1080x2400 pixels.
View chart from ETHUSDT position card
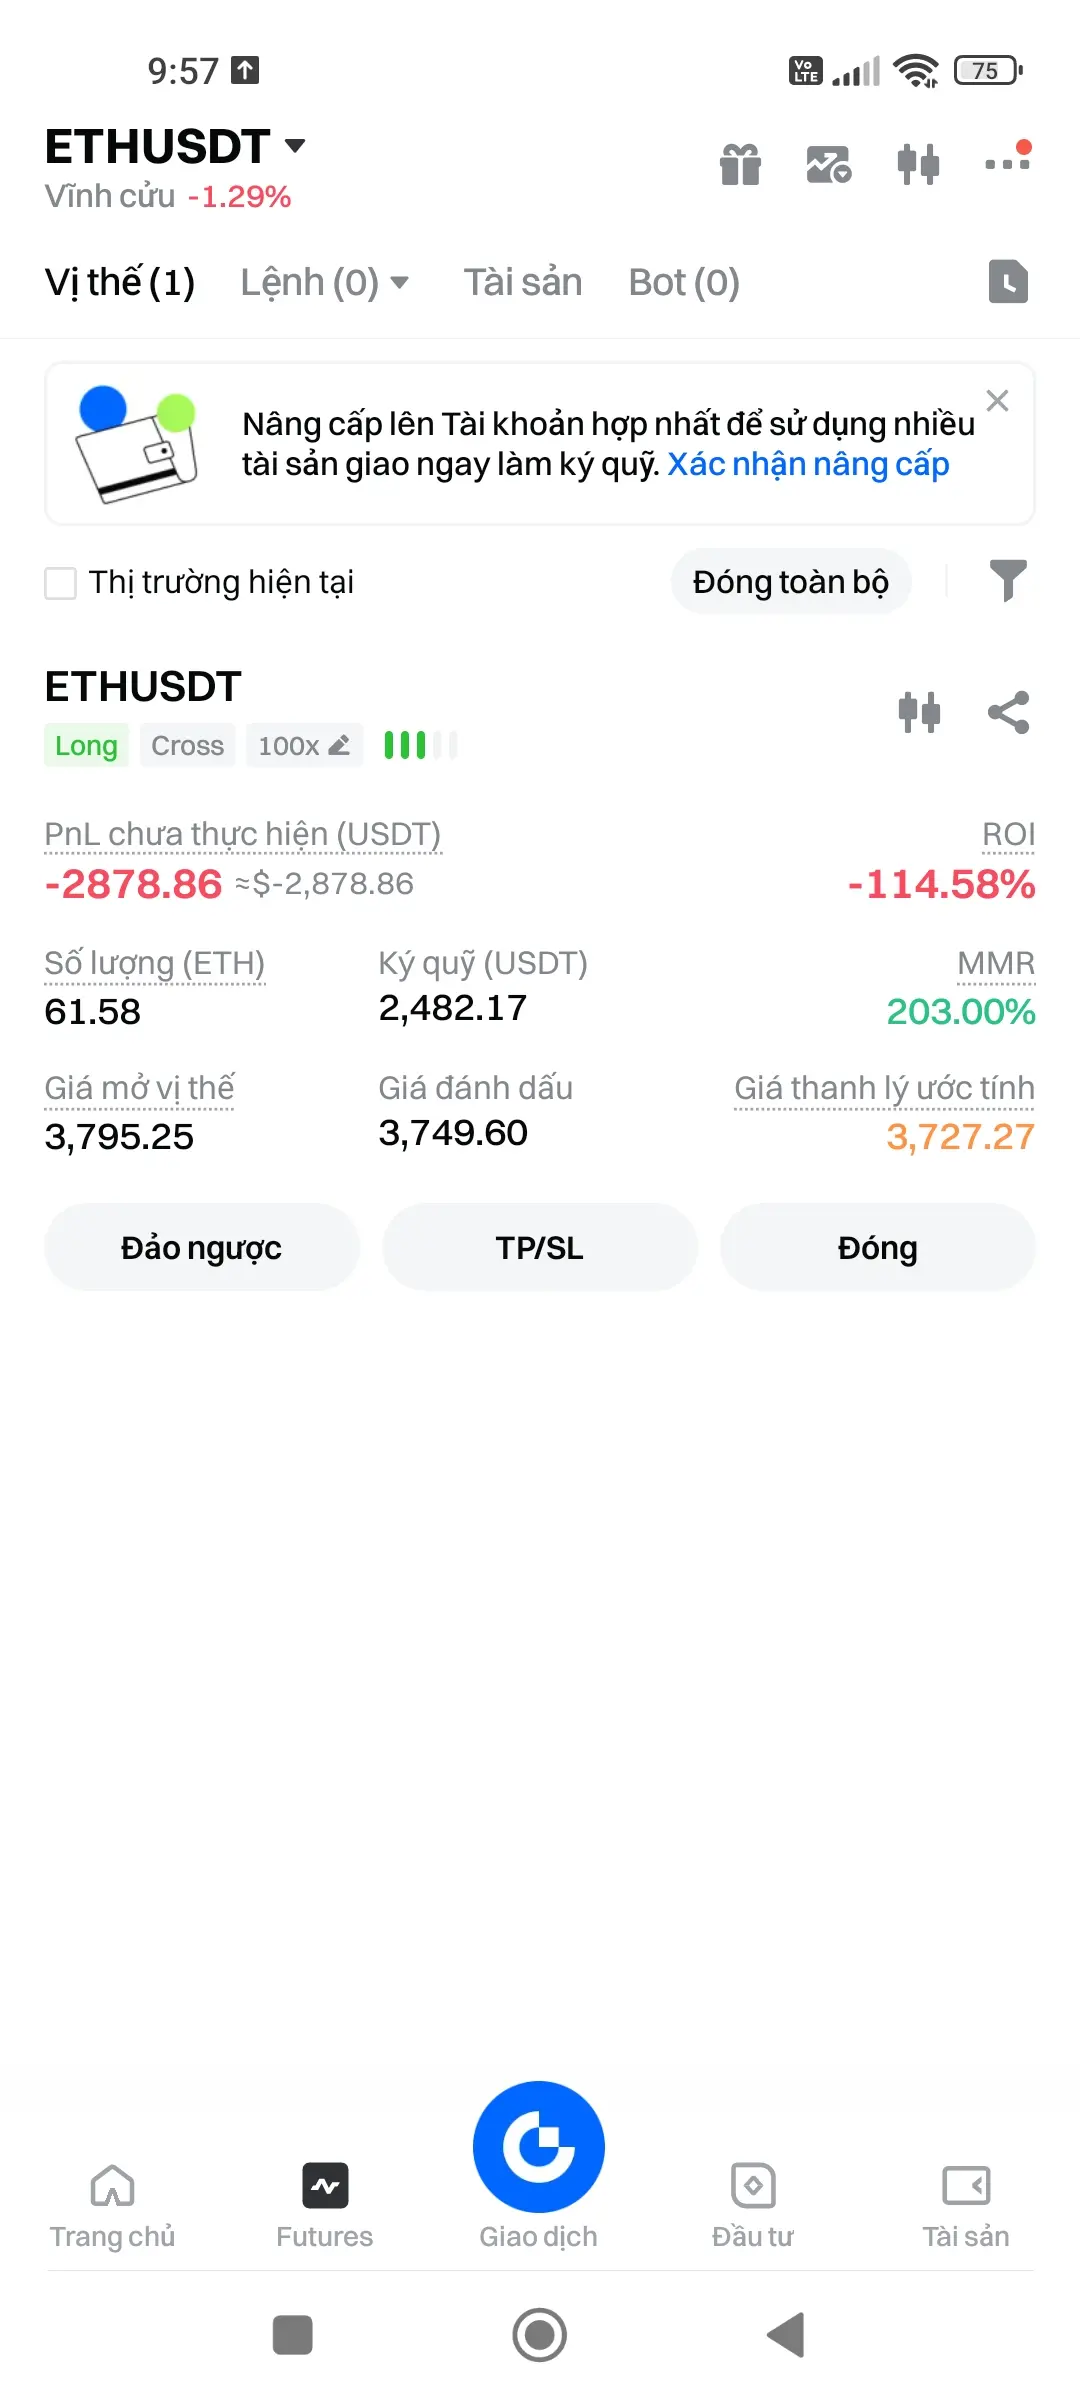pos(919,713)
